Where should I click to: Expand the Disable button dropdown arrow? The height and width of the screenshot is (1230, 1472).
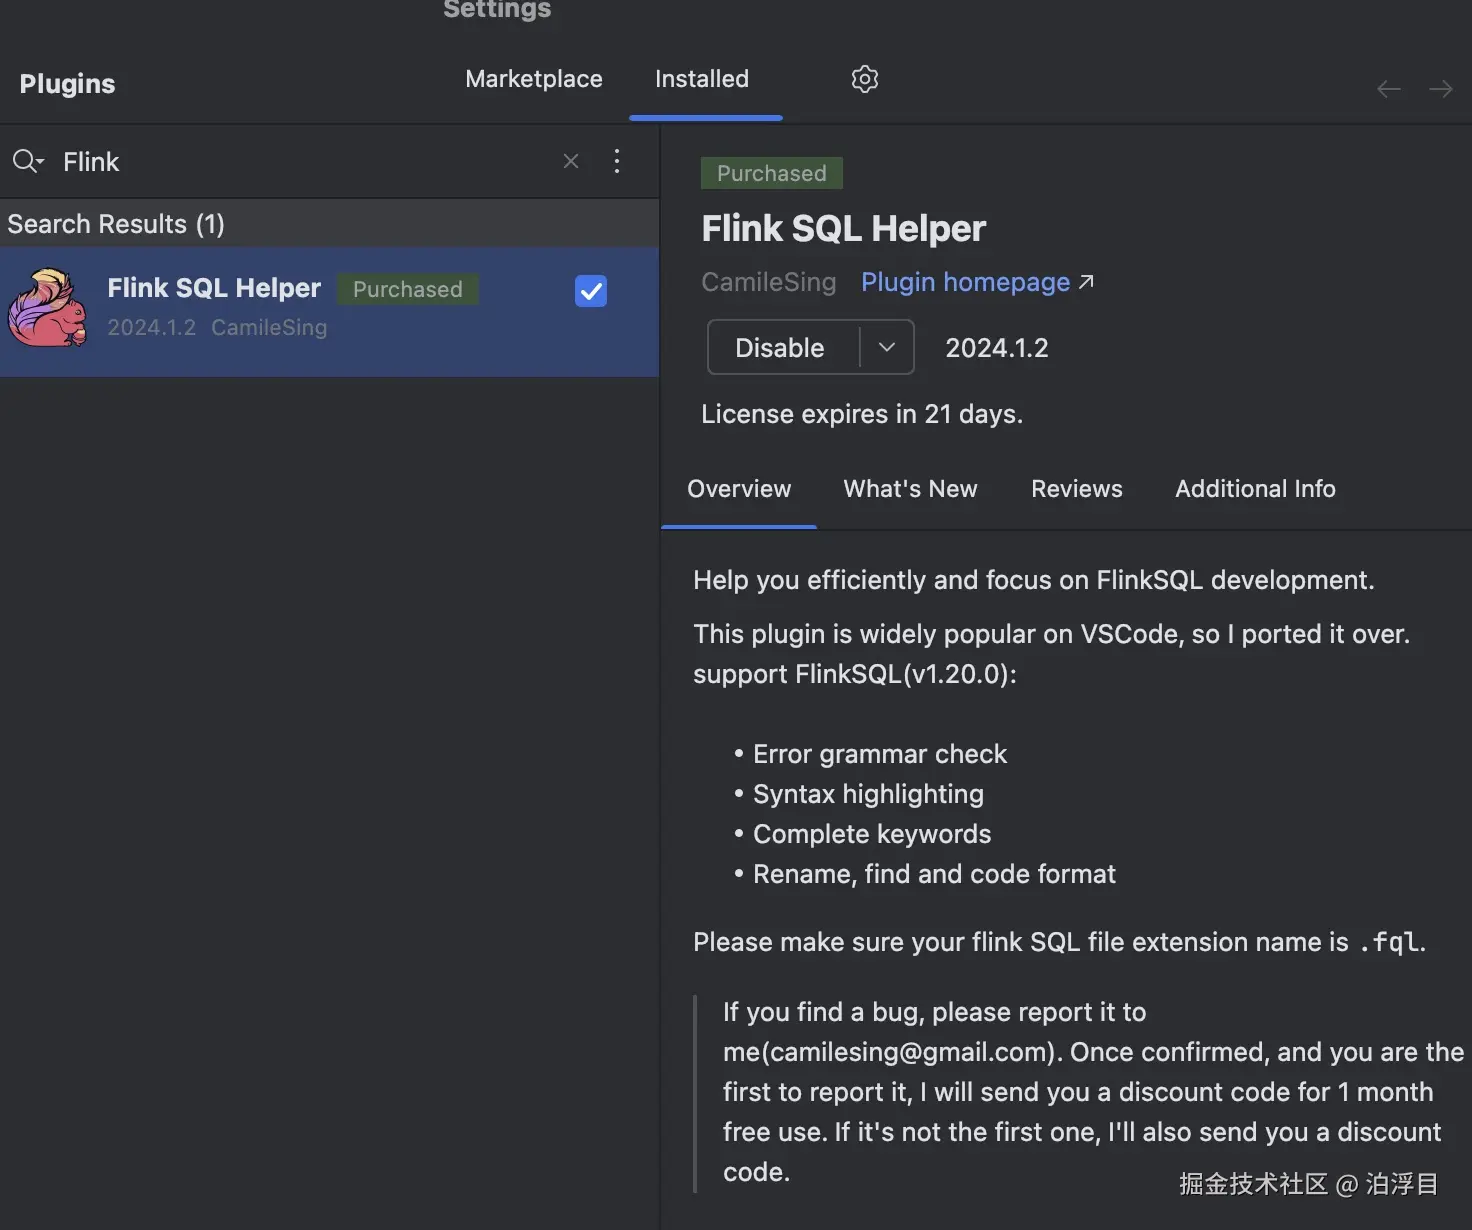point(887,347)
